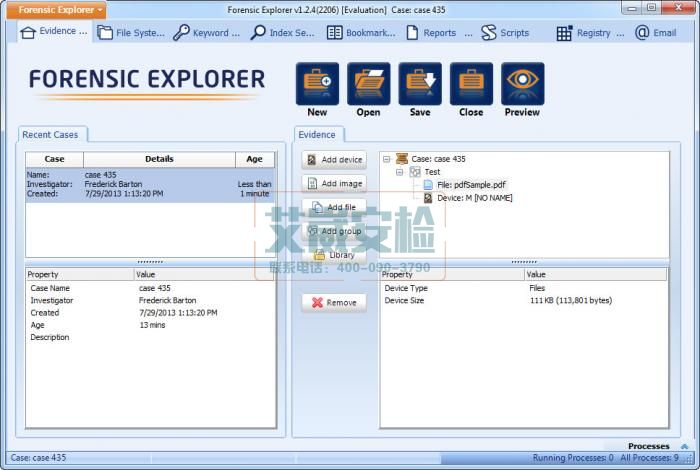The image size is (700, 470).
Task: Click the Registry tab ellipsis dropdown
Action: 621,33
